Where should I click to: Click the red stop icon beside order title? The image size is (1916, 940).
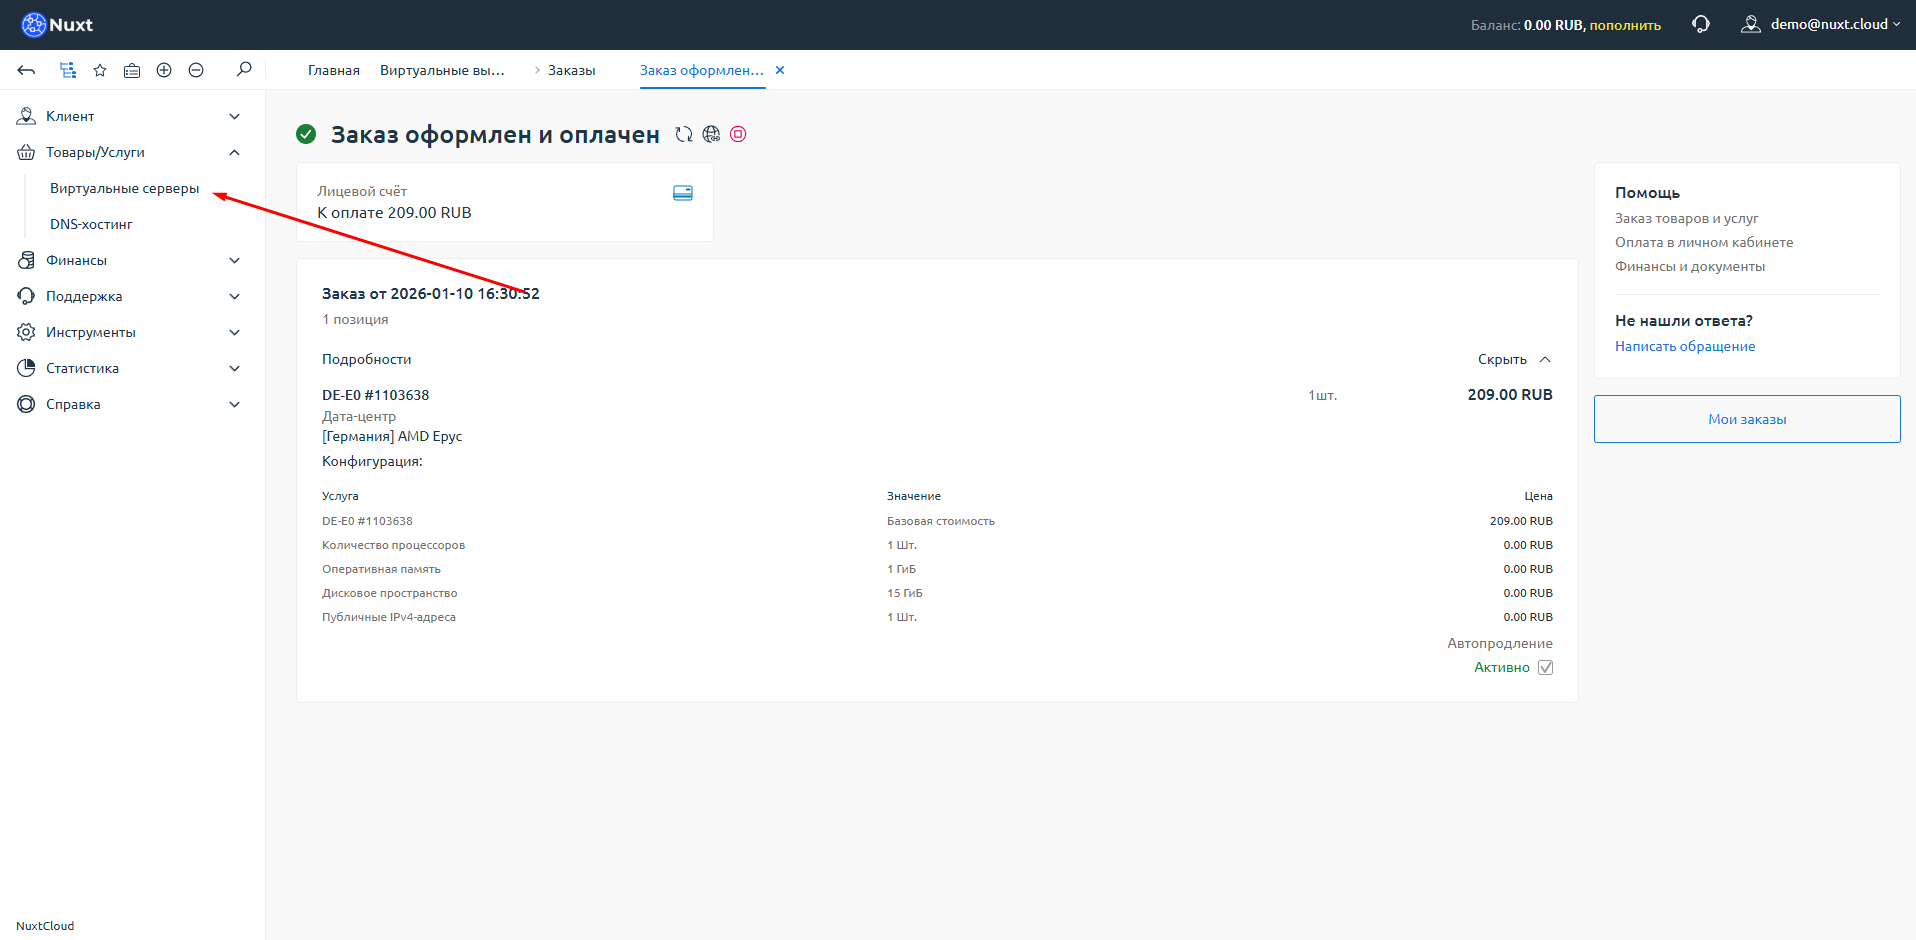point(739,134)
